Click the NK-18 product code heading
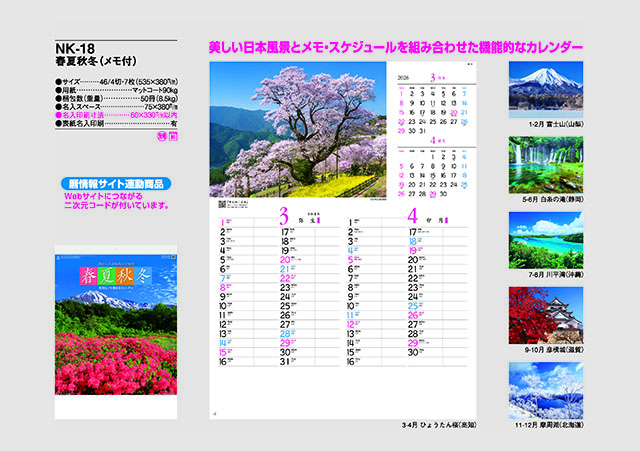This screenshot has height=451, width=640. click(75, 49)
